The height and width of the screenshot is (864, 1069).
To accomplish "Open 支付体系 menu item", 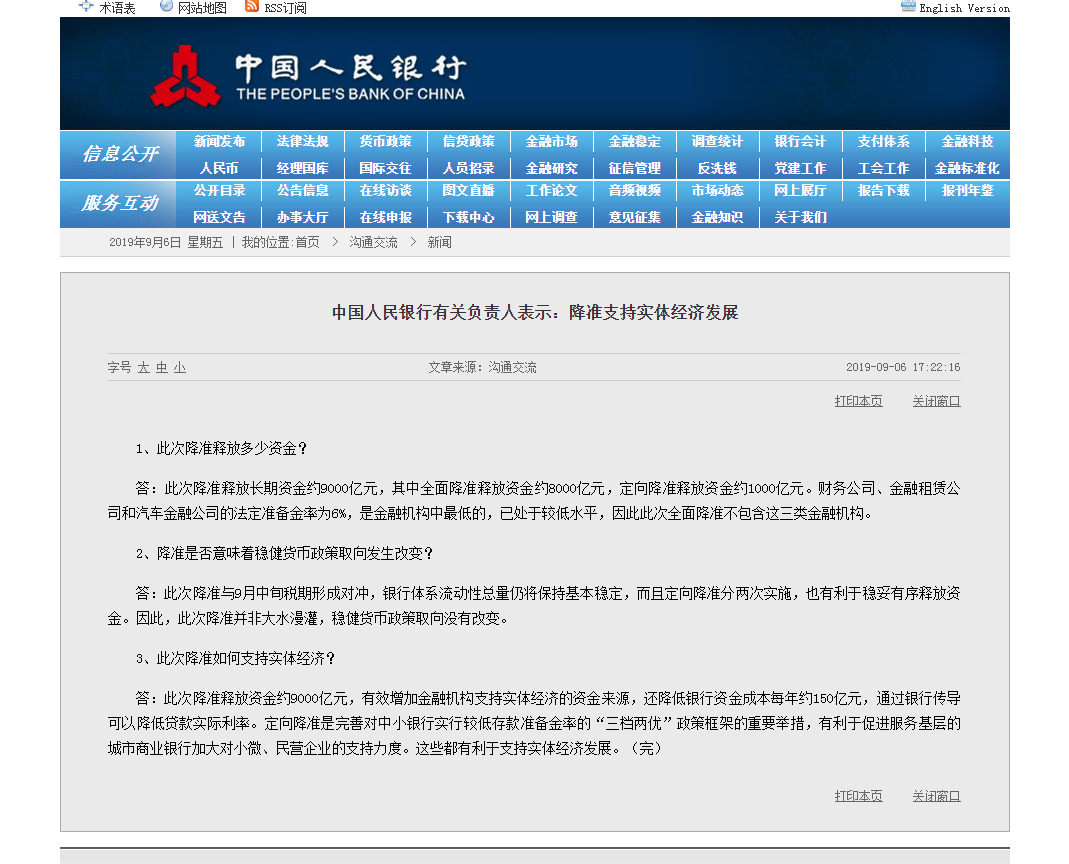I will coord(884,141).
